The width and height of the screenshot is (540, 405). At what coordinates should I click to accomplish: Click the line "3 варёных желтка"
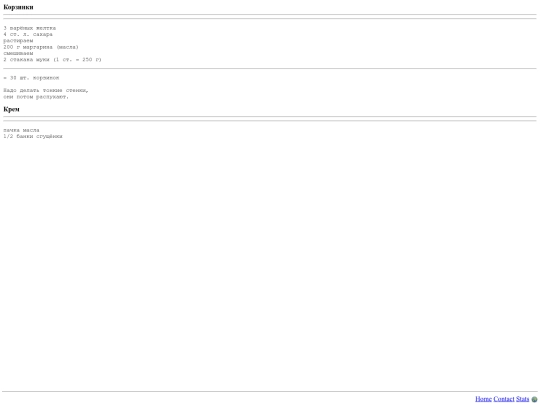click(30, 28)
